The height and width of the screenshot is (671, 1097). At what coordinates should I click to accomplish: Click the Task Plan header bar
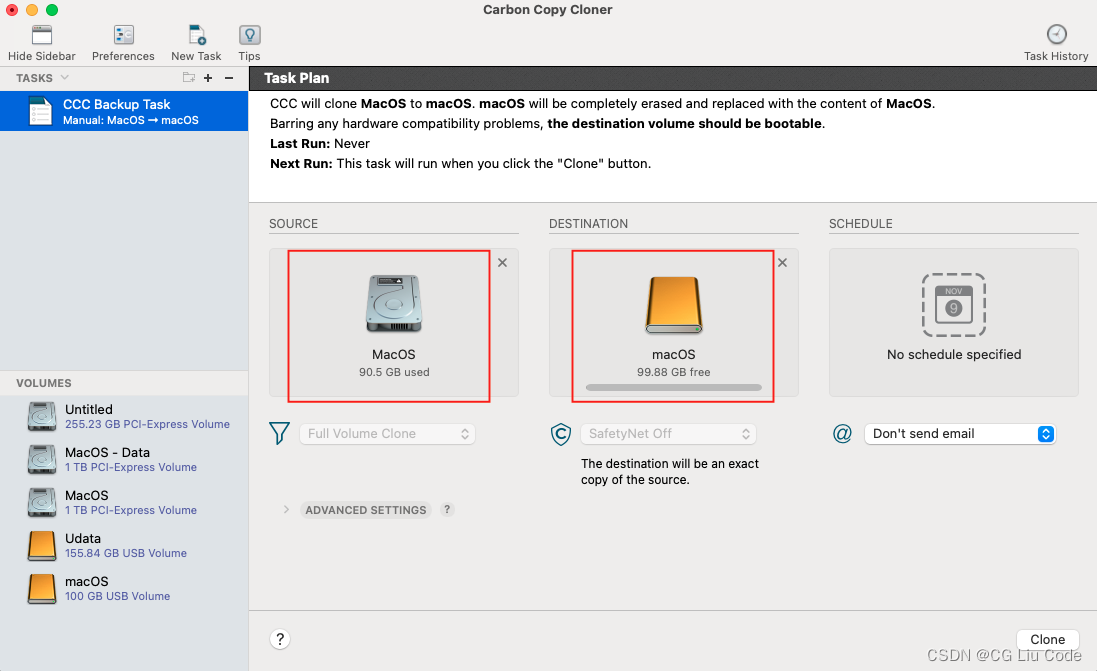(x=673, y=78)
